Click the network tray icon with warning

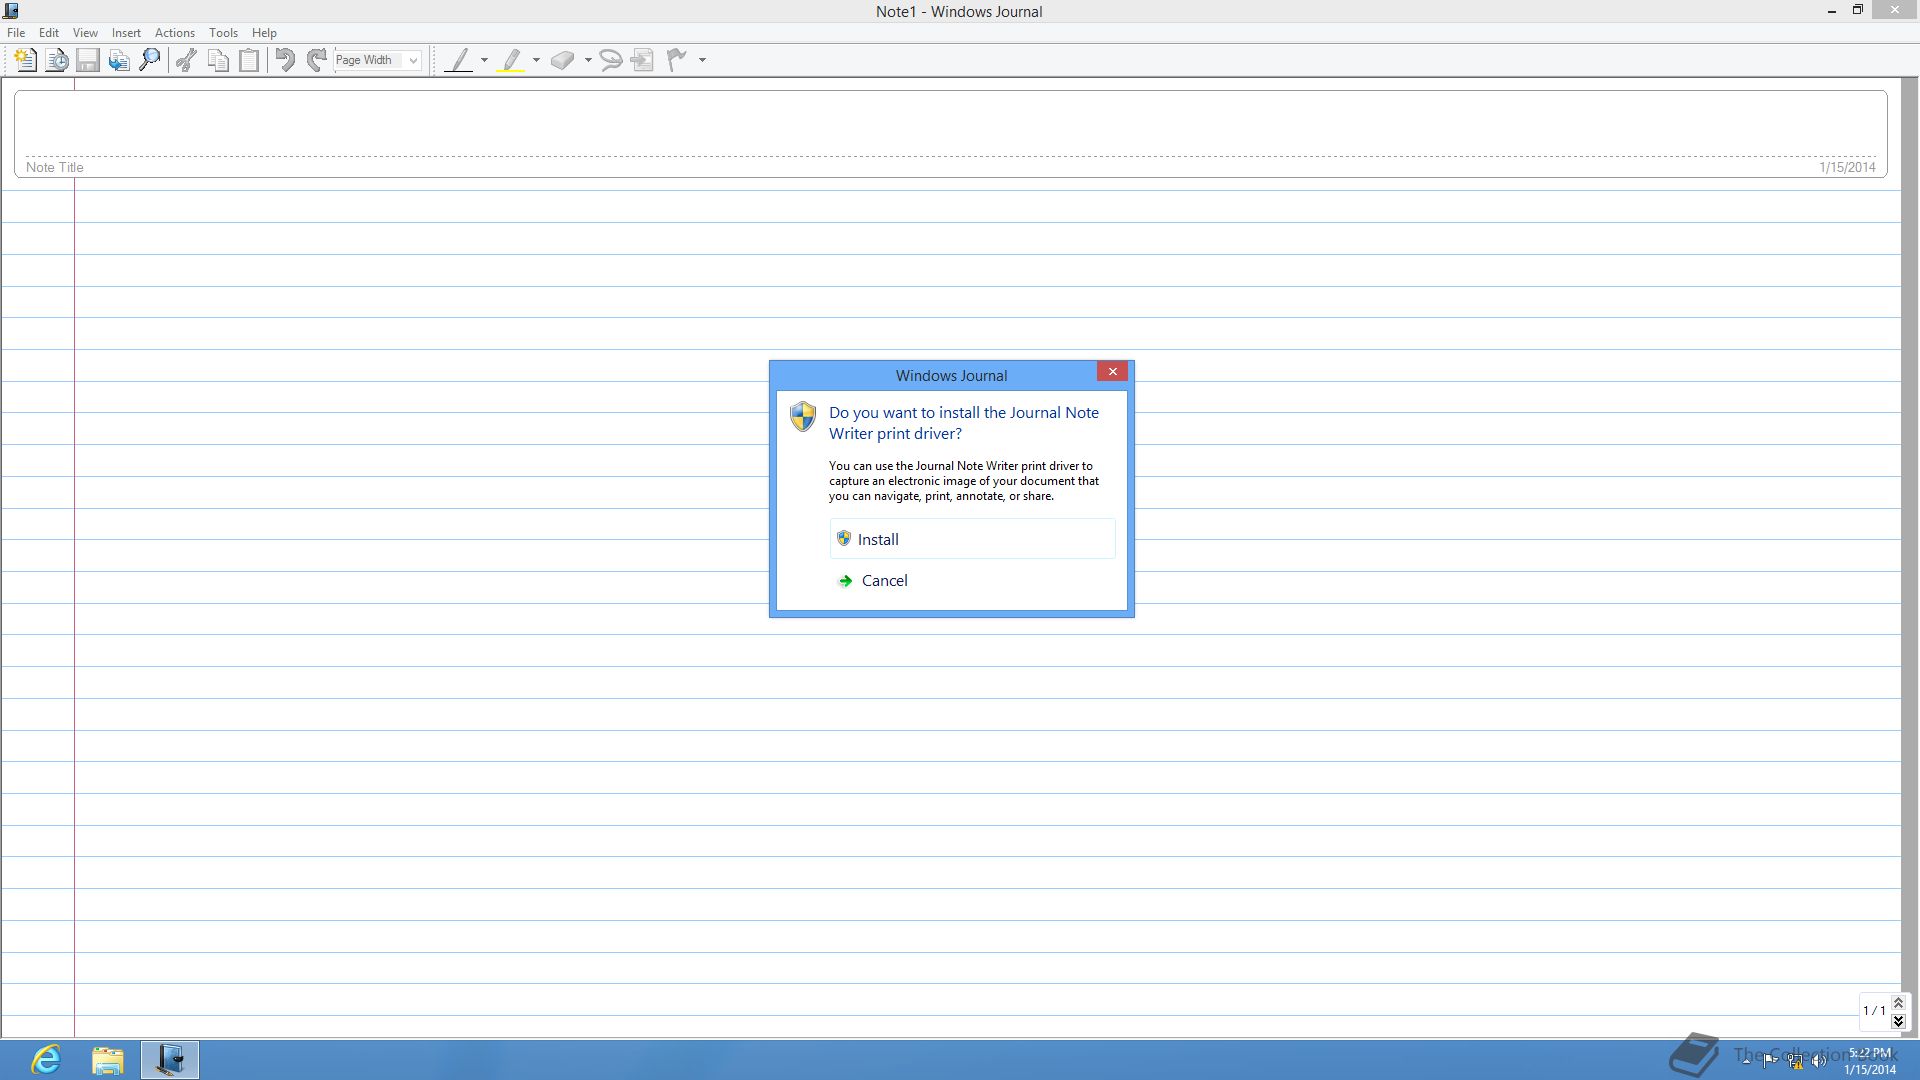1795,1061
